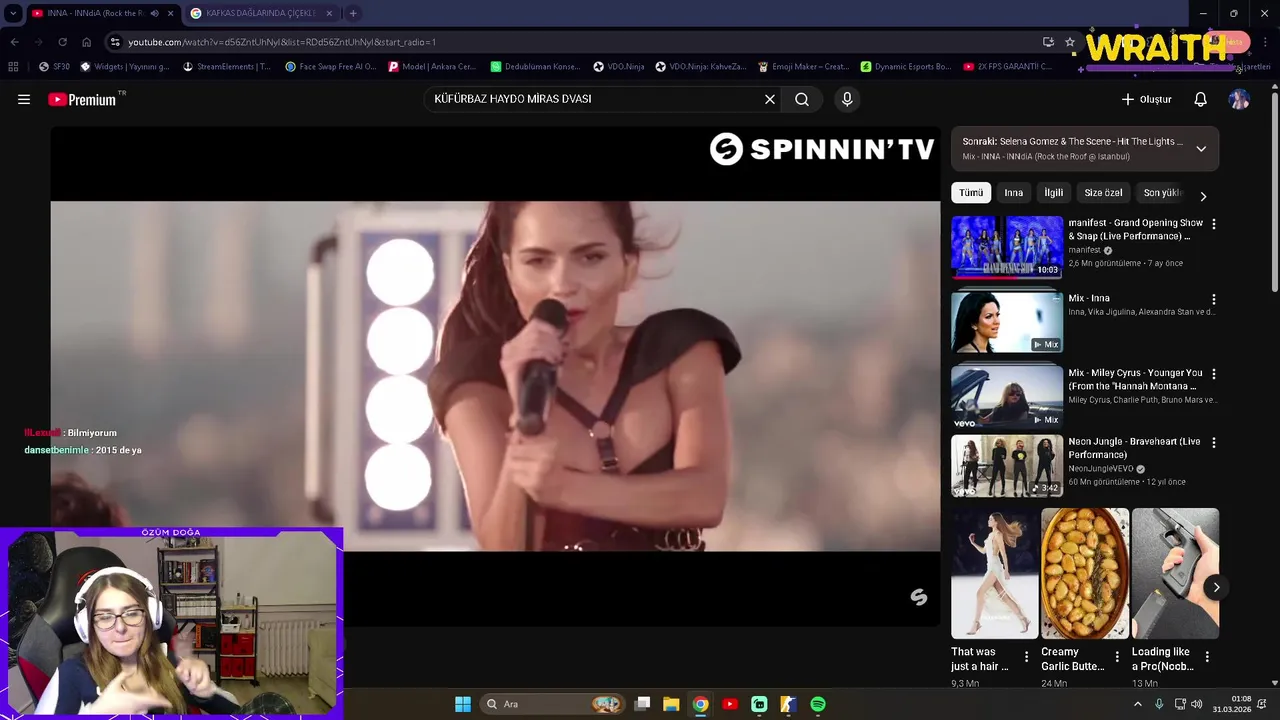Open the taskbar volume control
This screenshot has height=720, width=1280.
tap(1197, 704)
